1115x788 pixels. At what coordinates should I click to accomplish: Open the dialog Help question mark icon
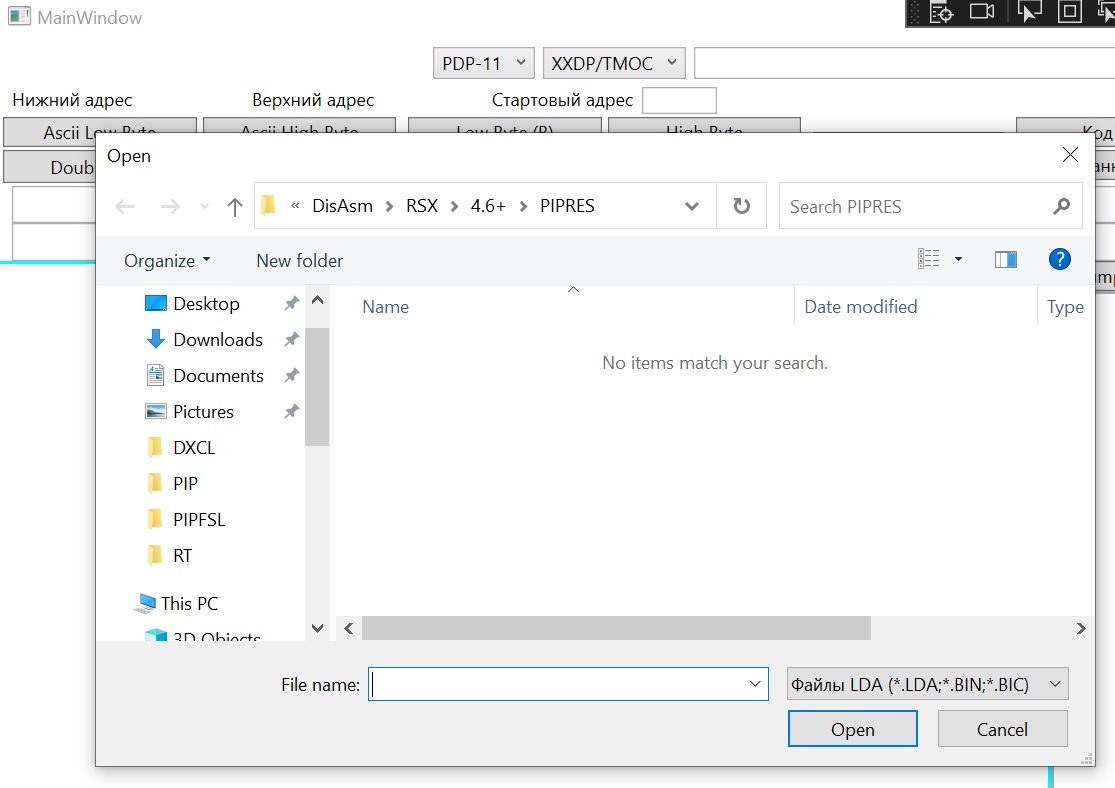click(x=1059, y=260)
